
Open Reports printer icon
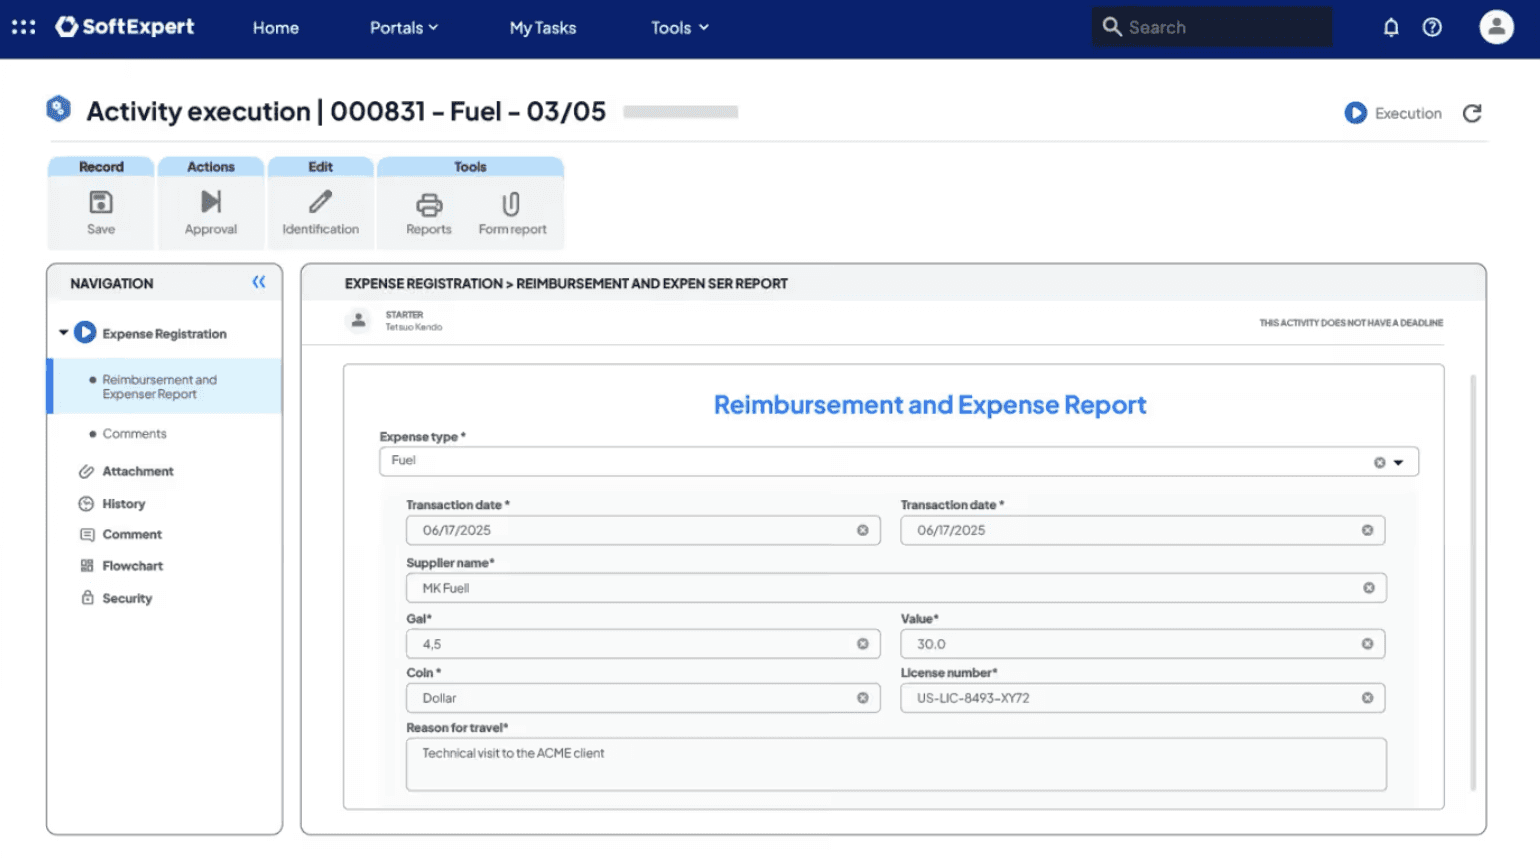point(429,205)
